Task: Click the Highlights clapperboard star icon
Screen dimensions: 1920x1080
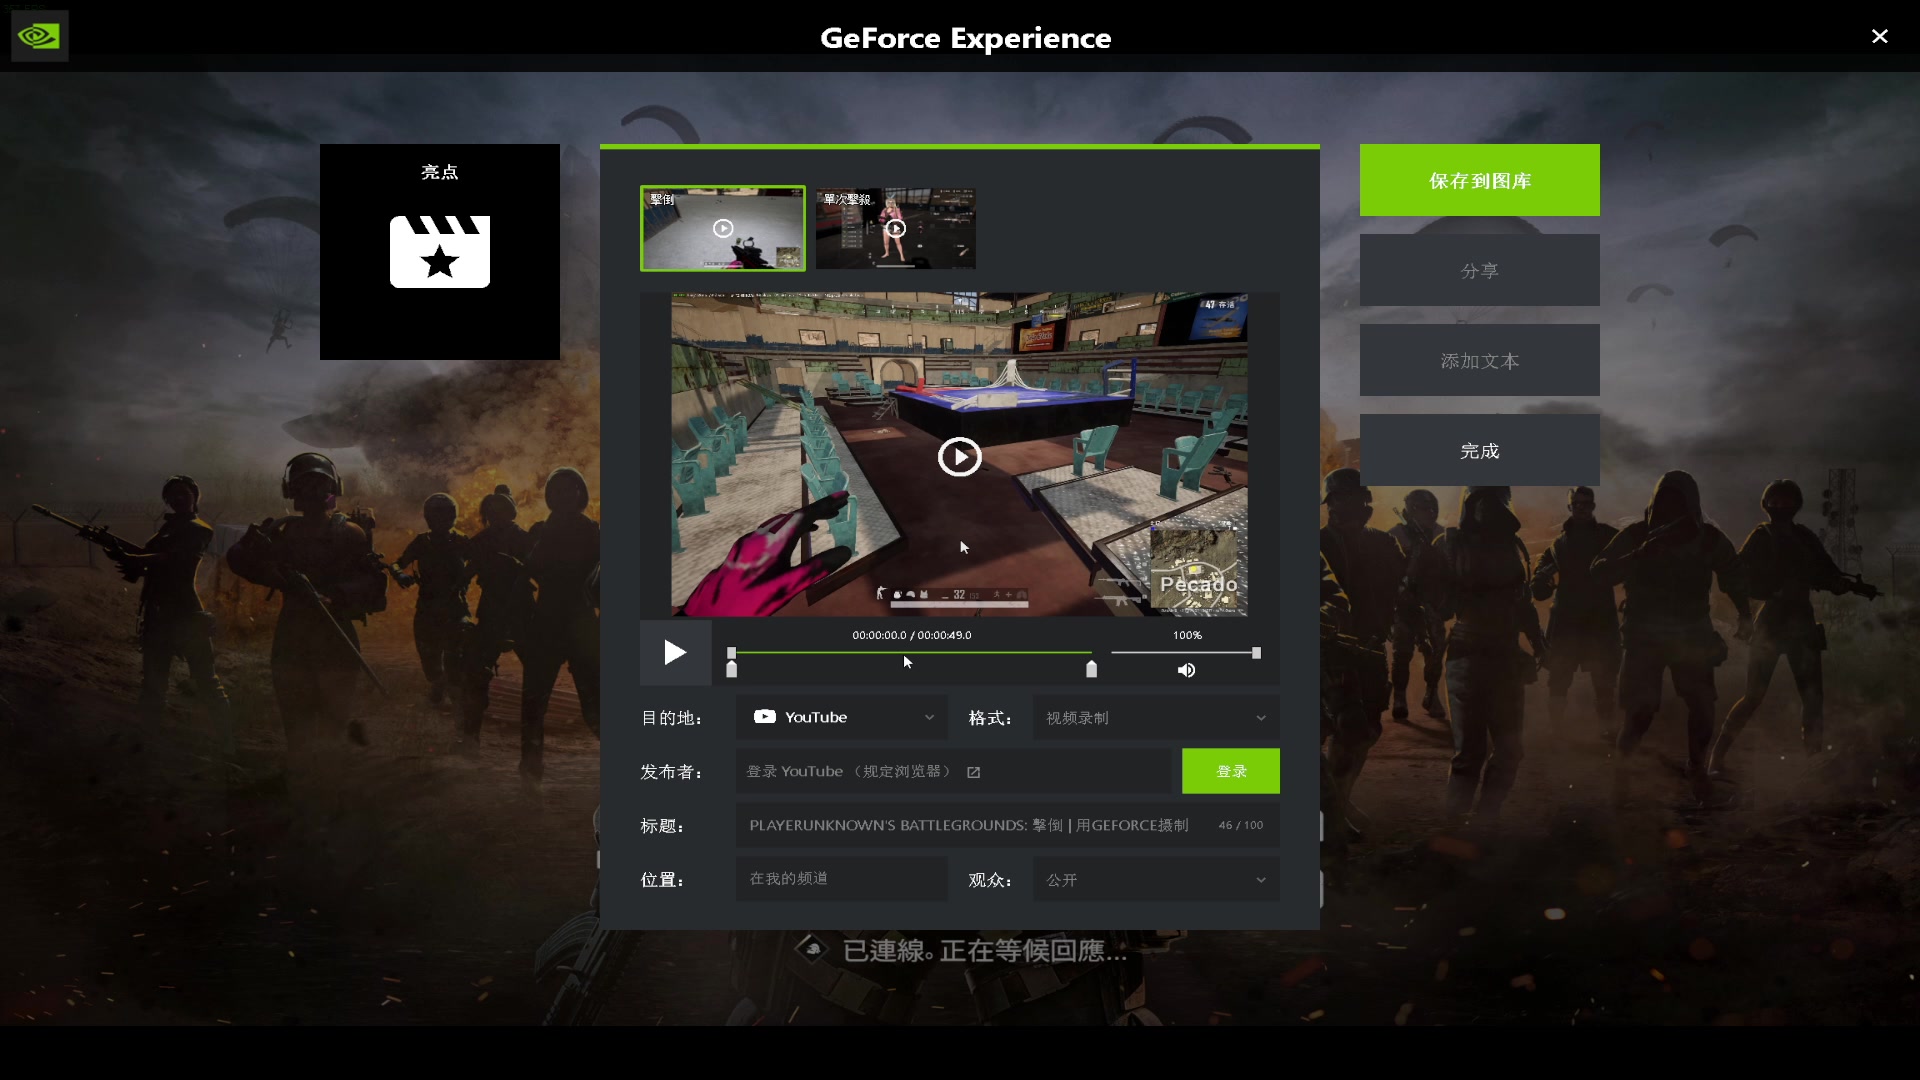Action: pyautogui.click(x=439, y=252)
